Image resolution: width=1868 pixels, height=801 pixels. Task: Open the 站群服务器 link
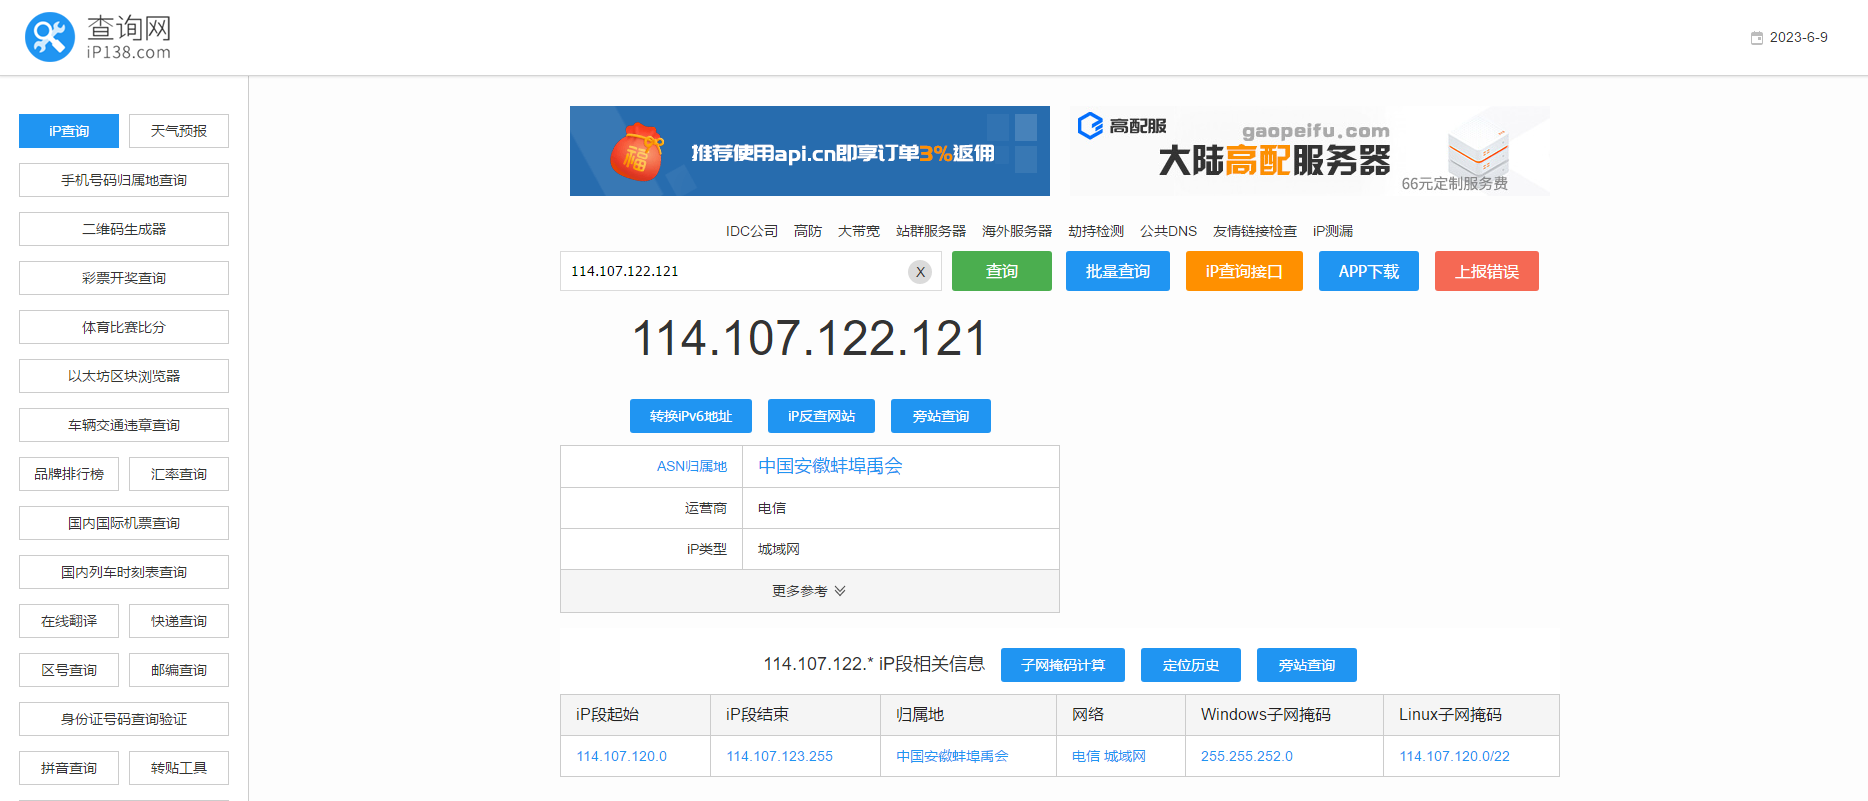coord(931,231)
